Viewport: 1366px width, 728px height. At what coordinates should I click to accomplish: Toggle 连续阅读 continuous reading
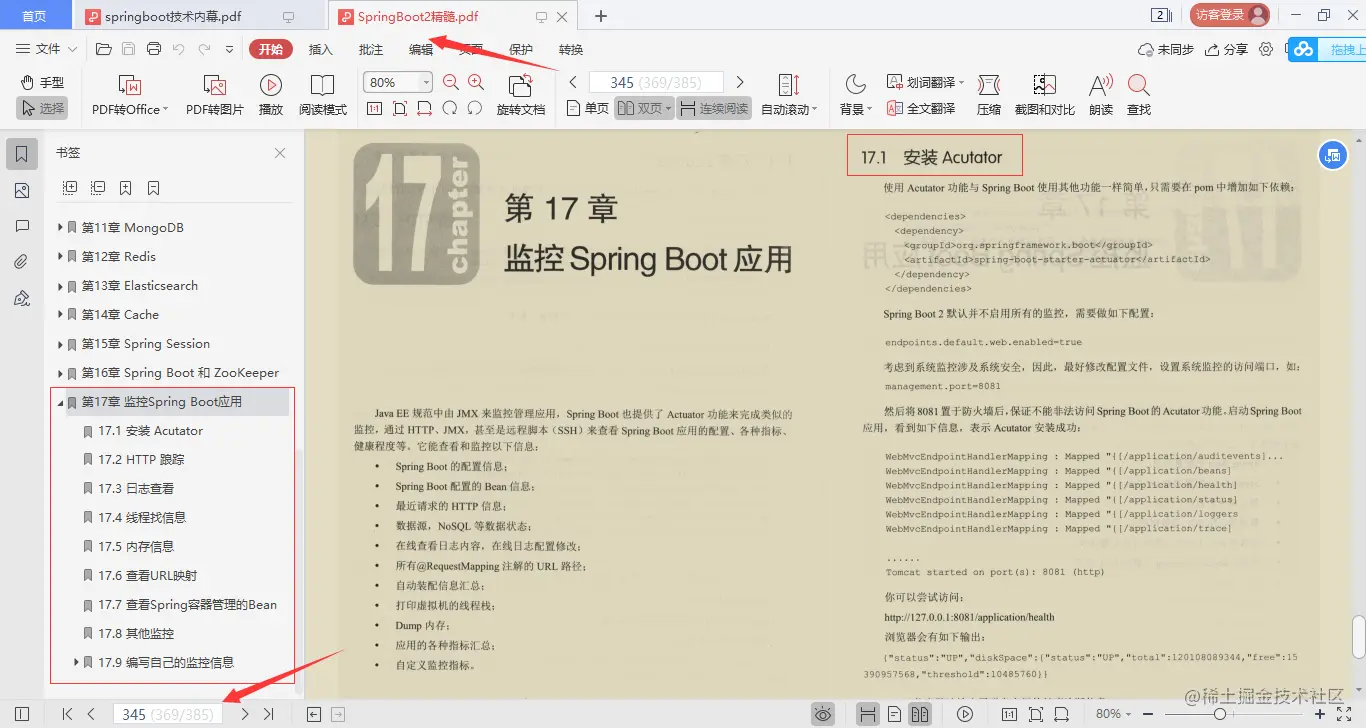(714, 108)
